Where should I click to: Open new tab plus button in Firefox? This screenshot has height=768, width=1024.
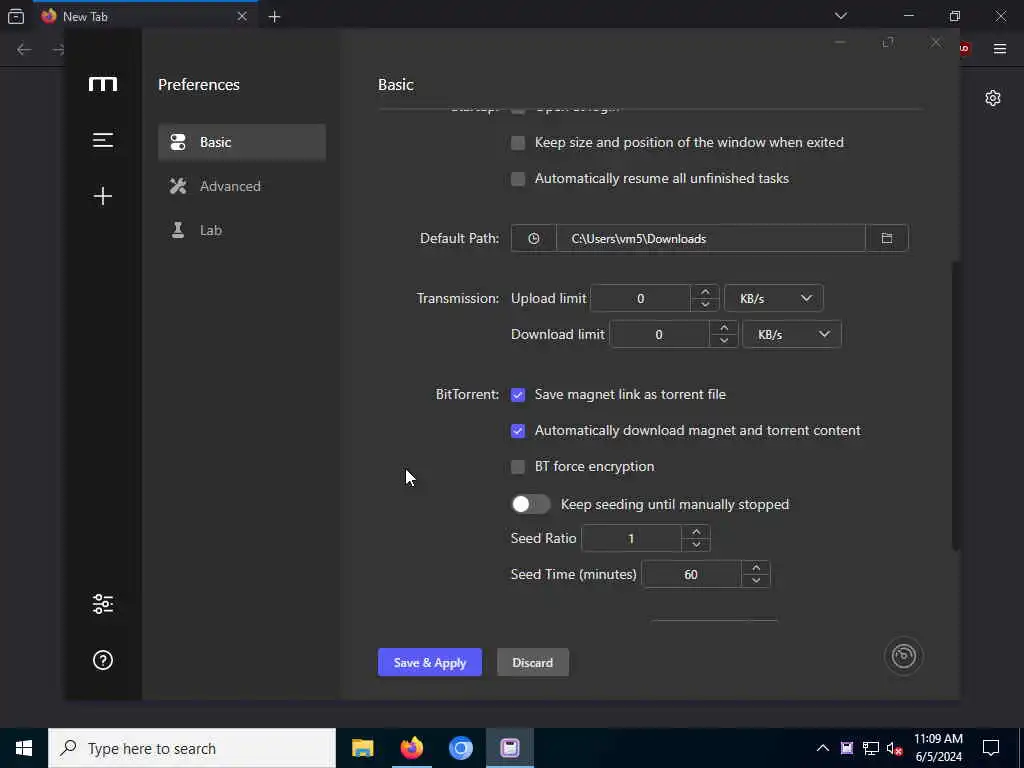(274, 17)
